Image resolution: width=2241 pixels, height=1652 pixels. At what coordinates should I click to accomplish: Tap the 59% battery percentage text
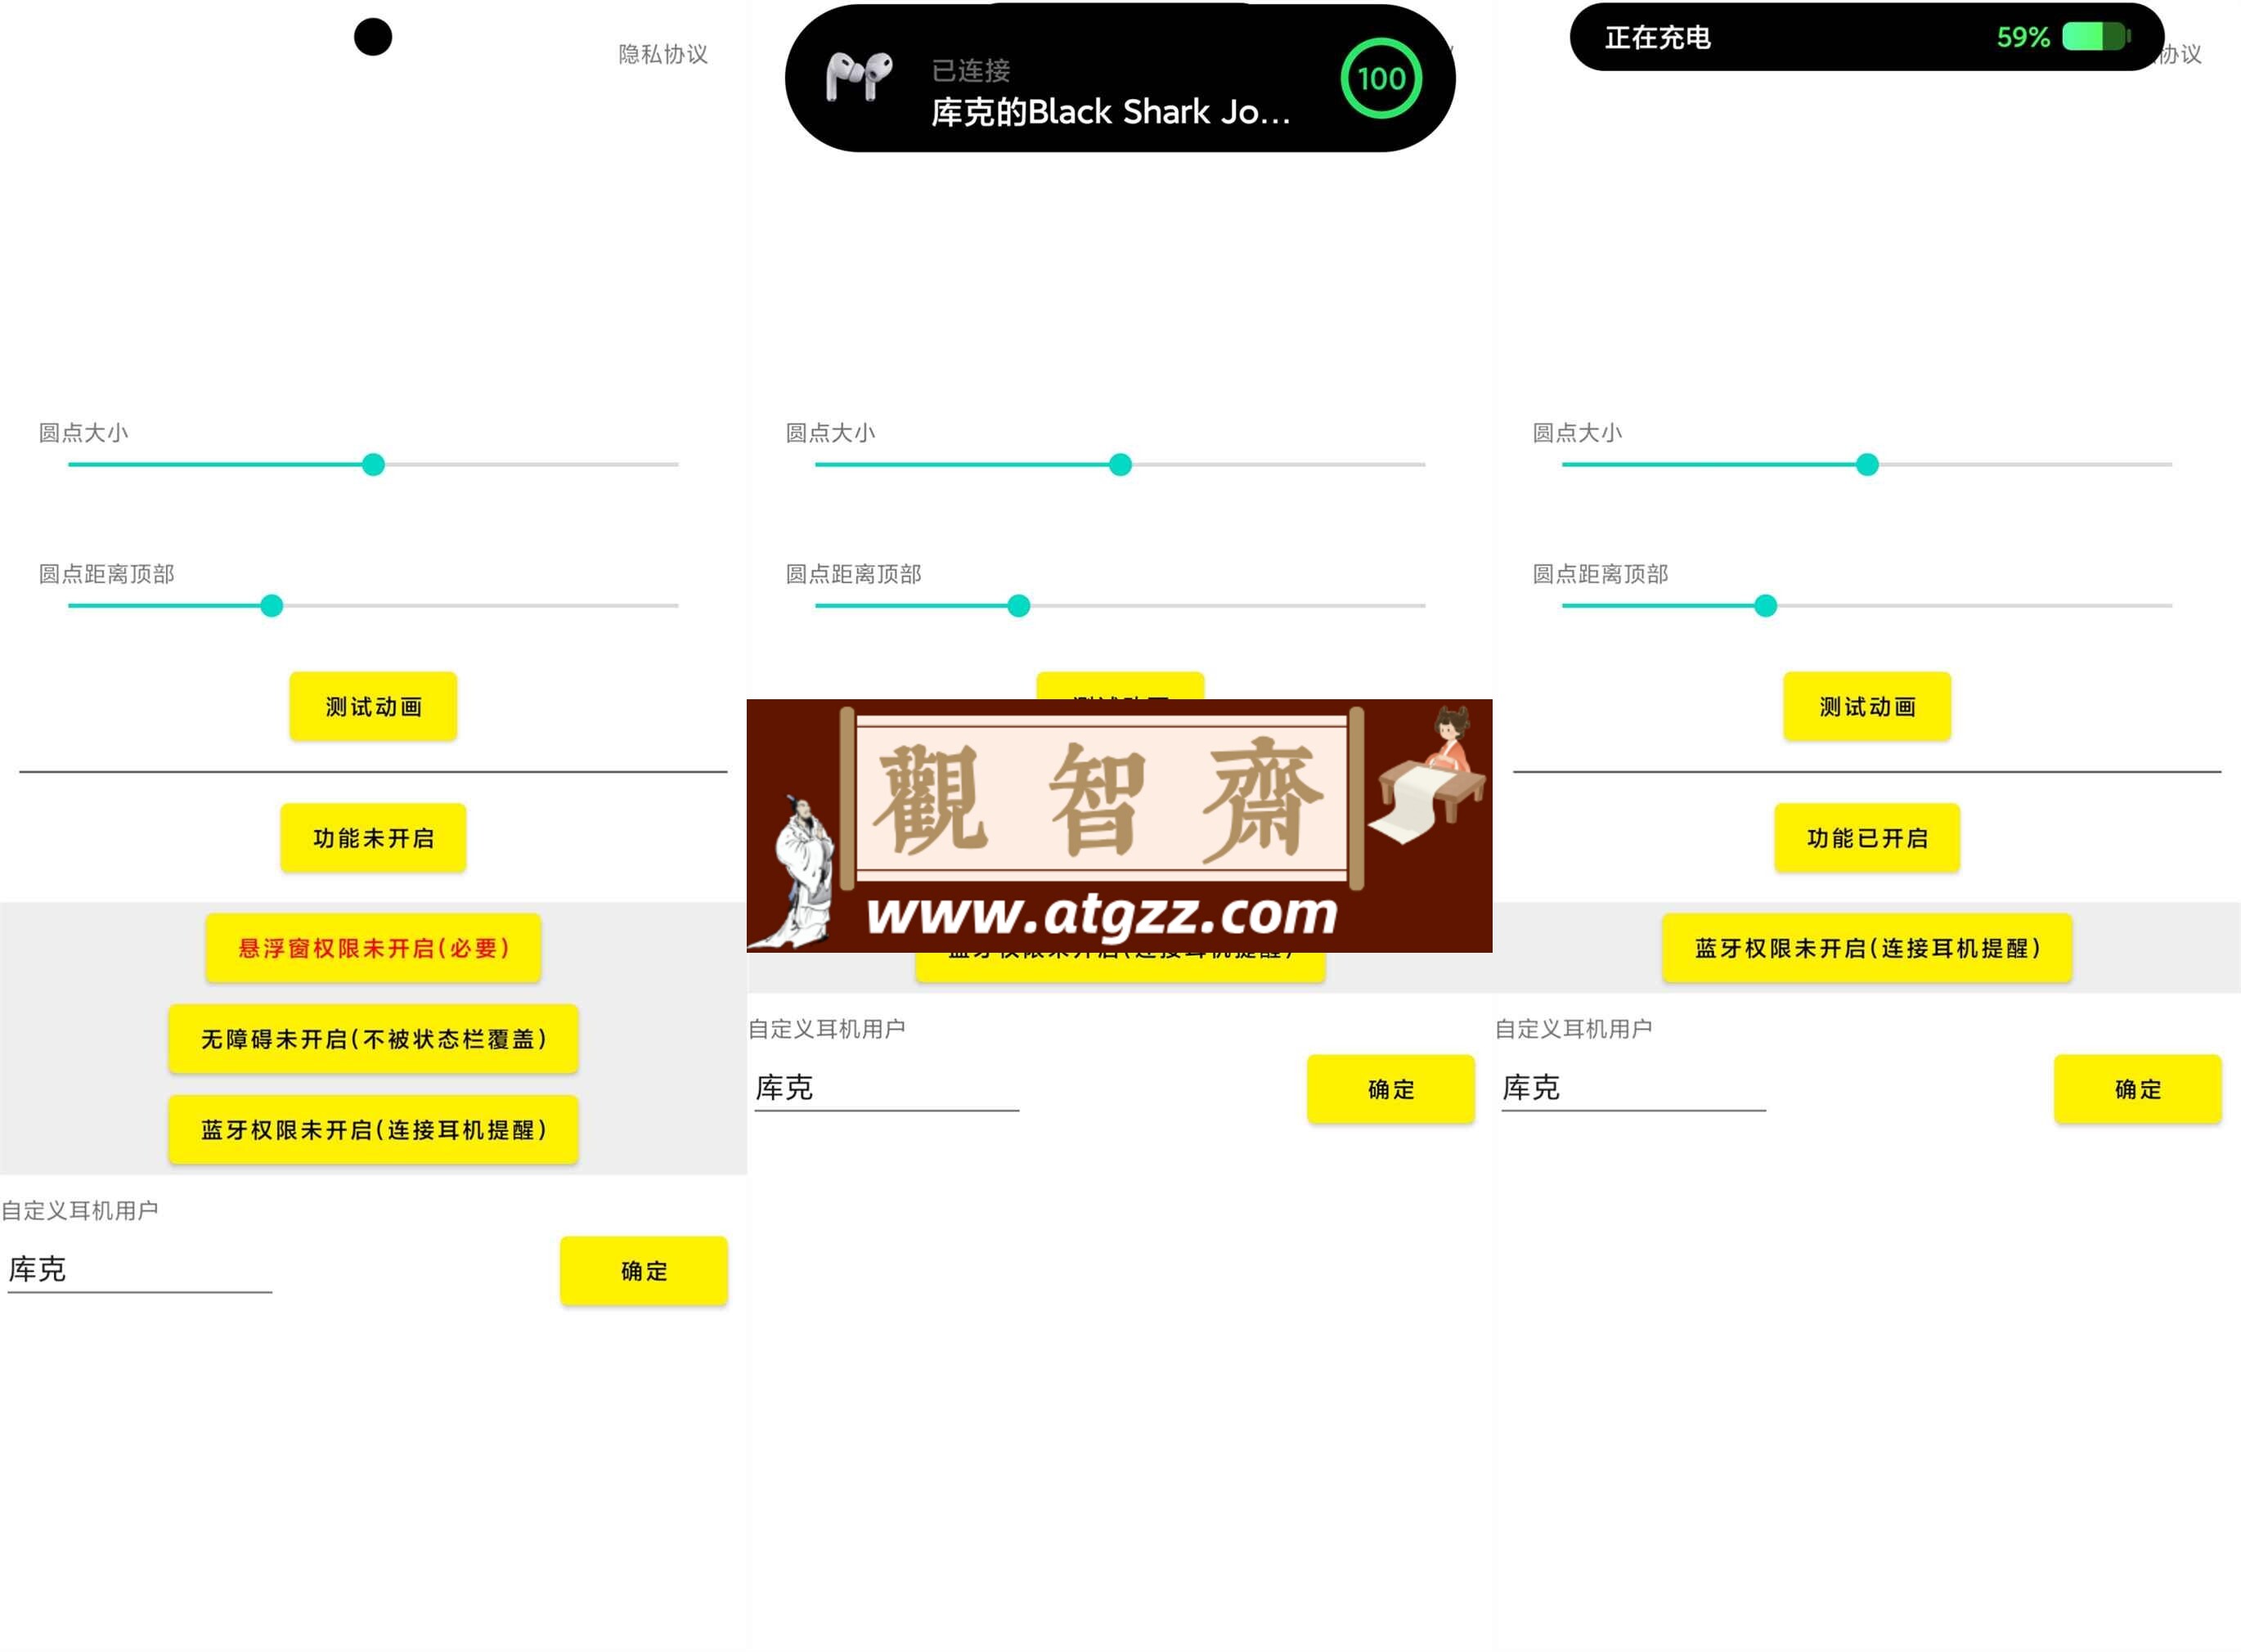point(2022,38)
